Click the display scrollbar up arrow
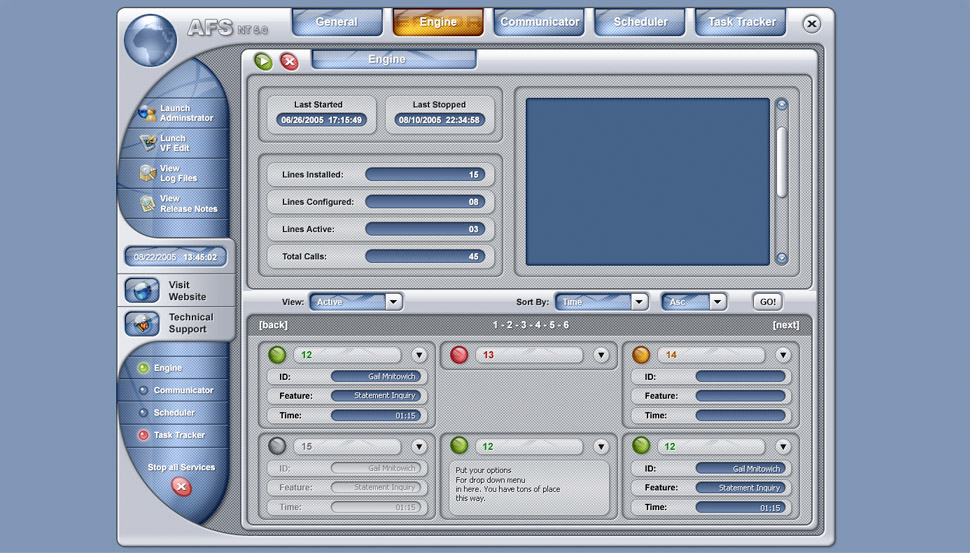 (782, 105)
